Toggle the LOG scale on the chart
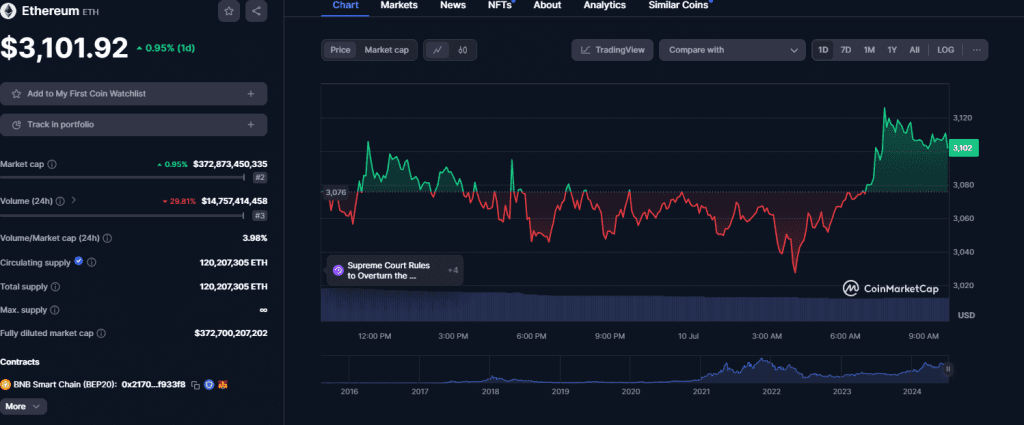 [x=945, y=50]
